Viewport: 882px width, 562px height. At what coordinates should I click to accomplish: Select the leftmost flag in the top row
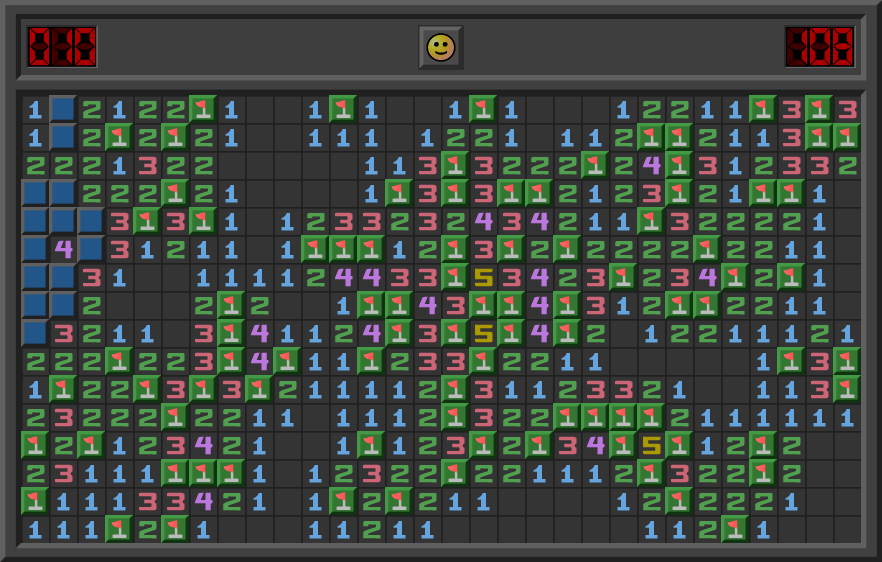(203, 109)
